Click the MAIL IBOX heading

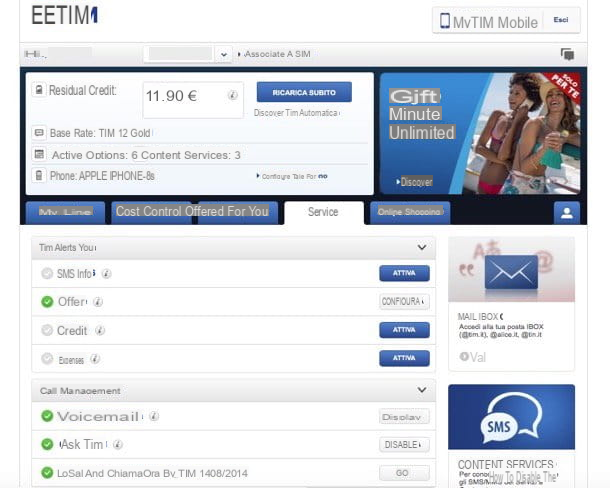480,317
